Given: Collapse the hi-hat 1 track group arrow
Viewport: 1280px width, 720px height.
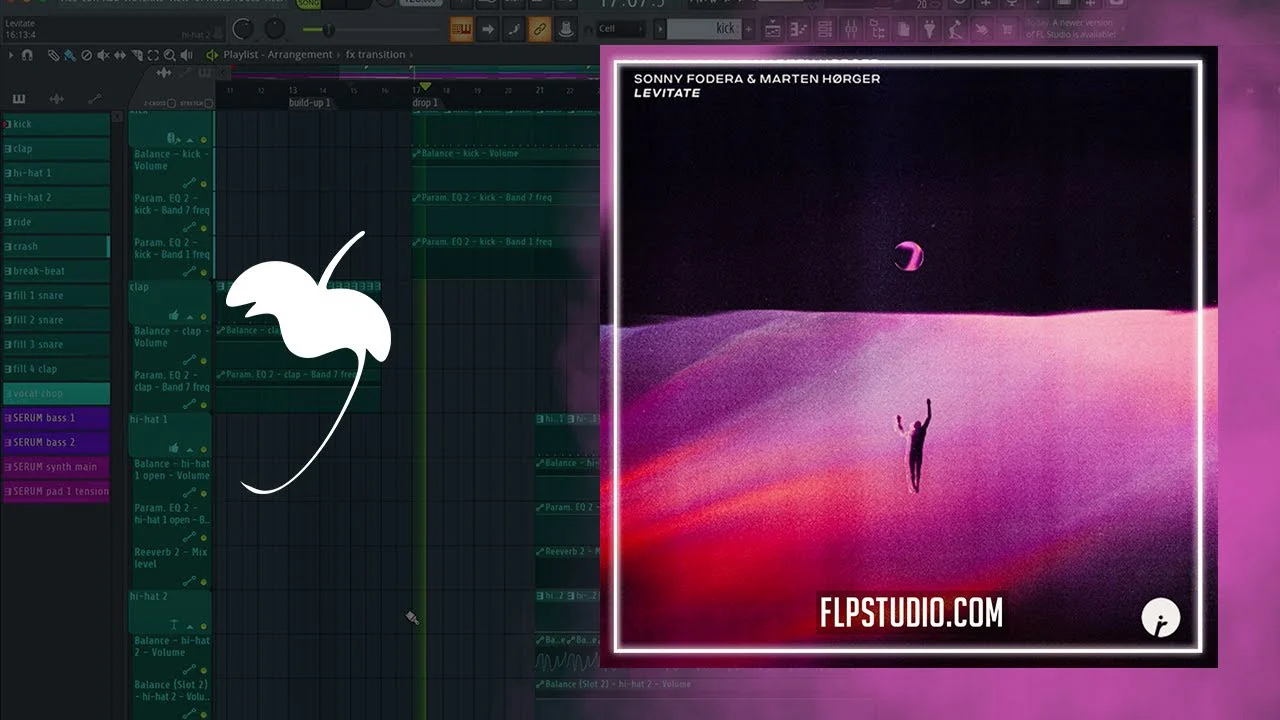Looking at the screenshot, I should click(x=190, y=449).
